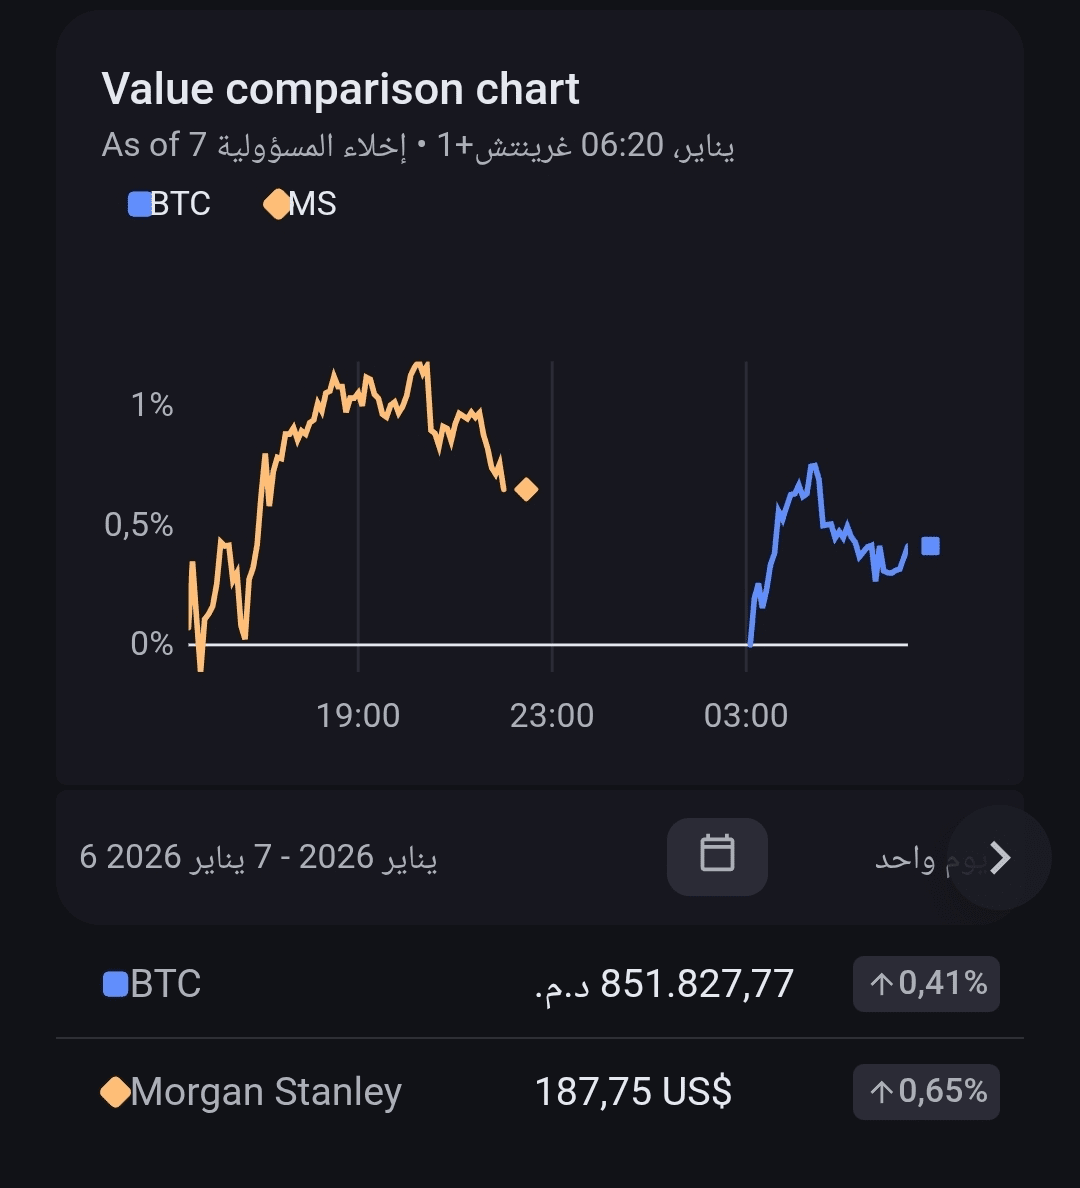Image resolution: width=1080 pixels, height=1188 pixels.
Task: Click the 6–7 يناير 2026 date range text
Action: click(258, 857)
